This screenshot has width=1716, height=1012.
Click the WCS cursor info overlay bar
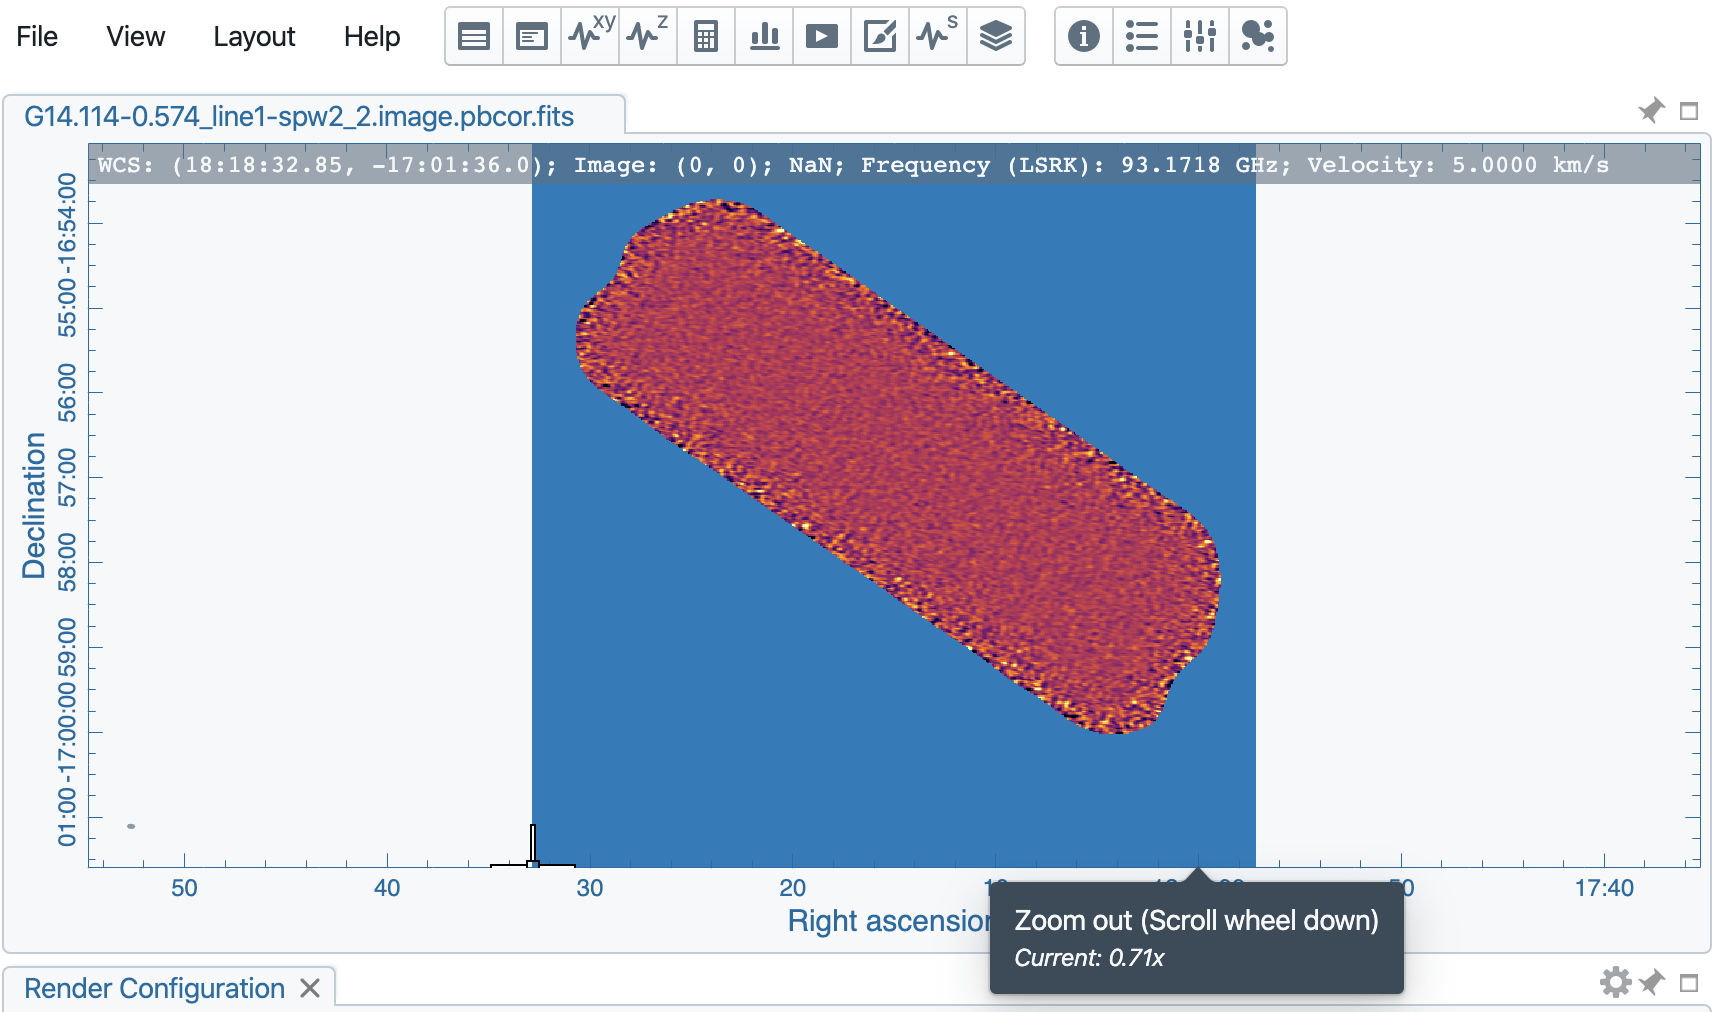(894, 164)
